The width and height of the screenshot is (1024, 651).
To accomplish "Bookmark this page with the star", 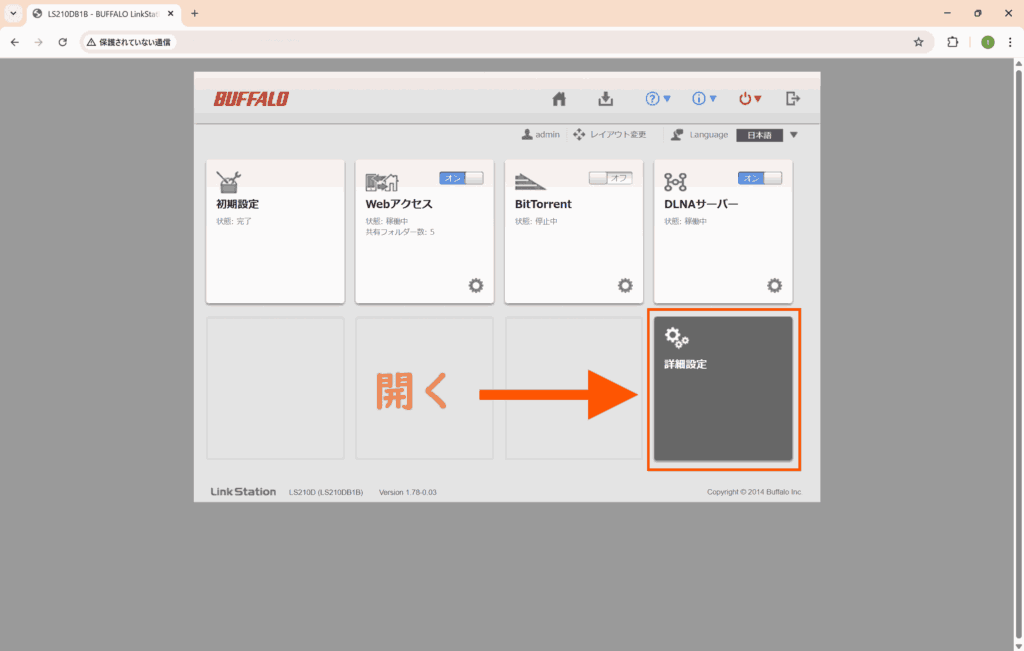I will click(918, 42).
